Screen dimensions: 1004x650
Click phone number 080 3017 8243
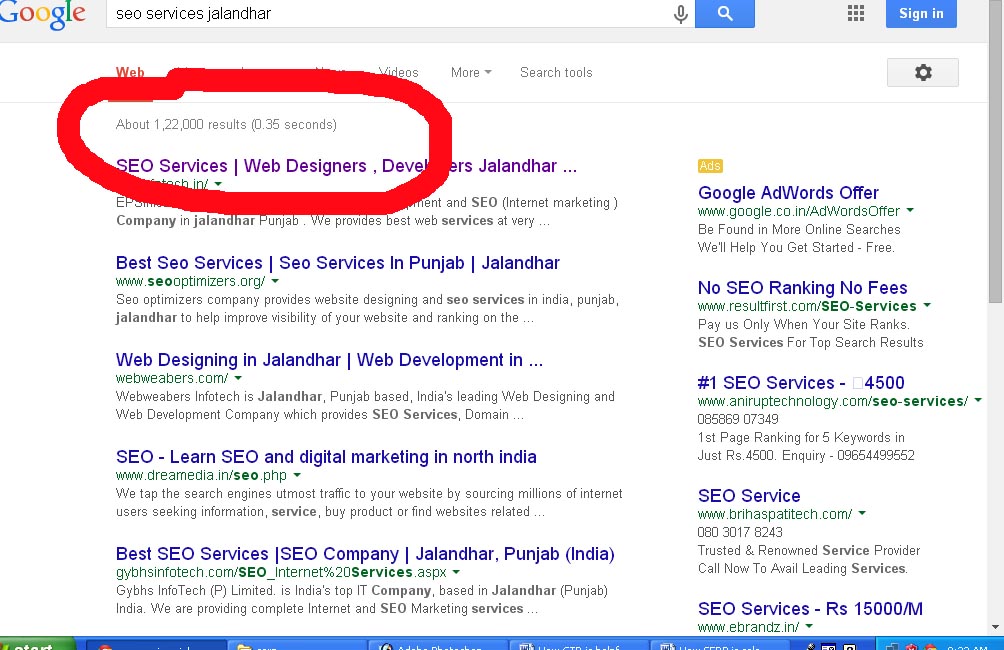740,532
